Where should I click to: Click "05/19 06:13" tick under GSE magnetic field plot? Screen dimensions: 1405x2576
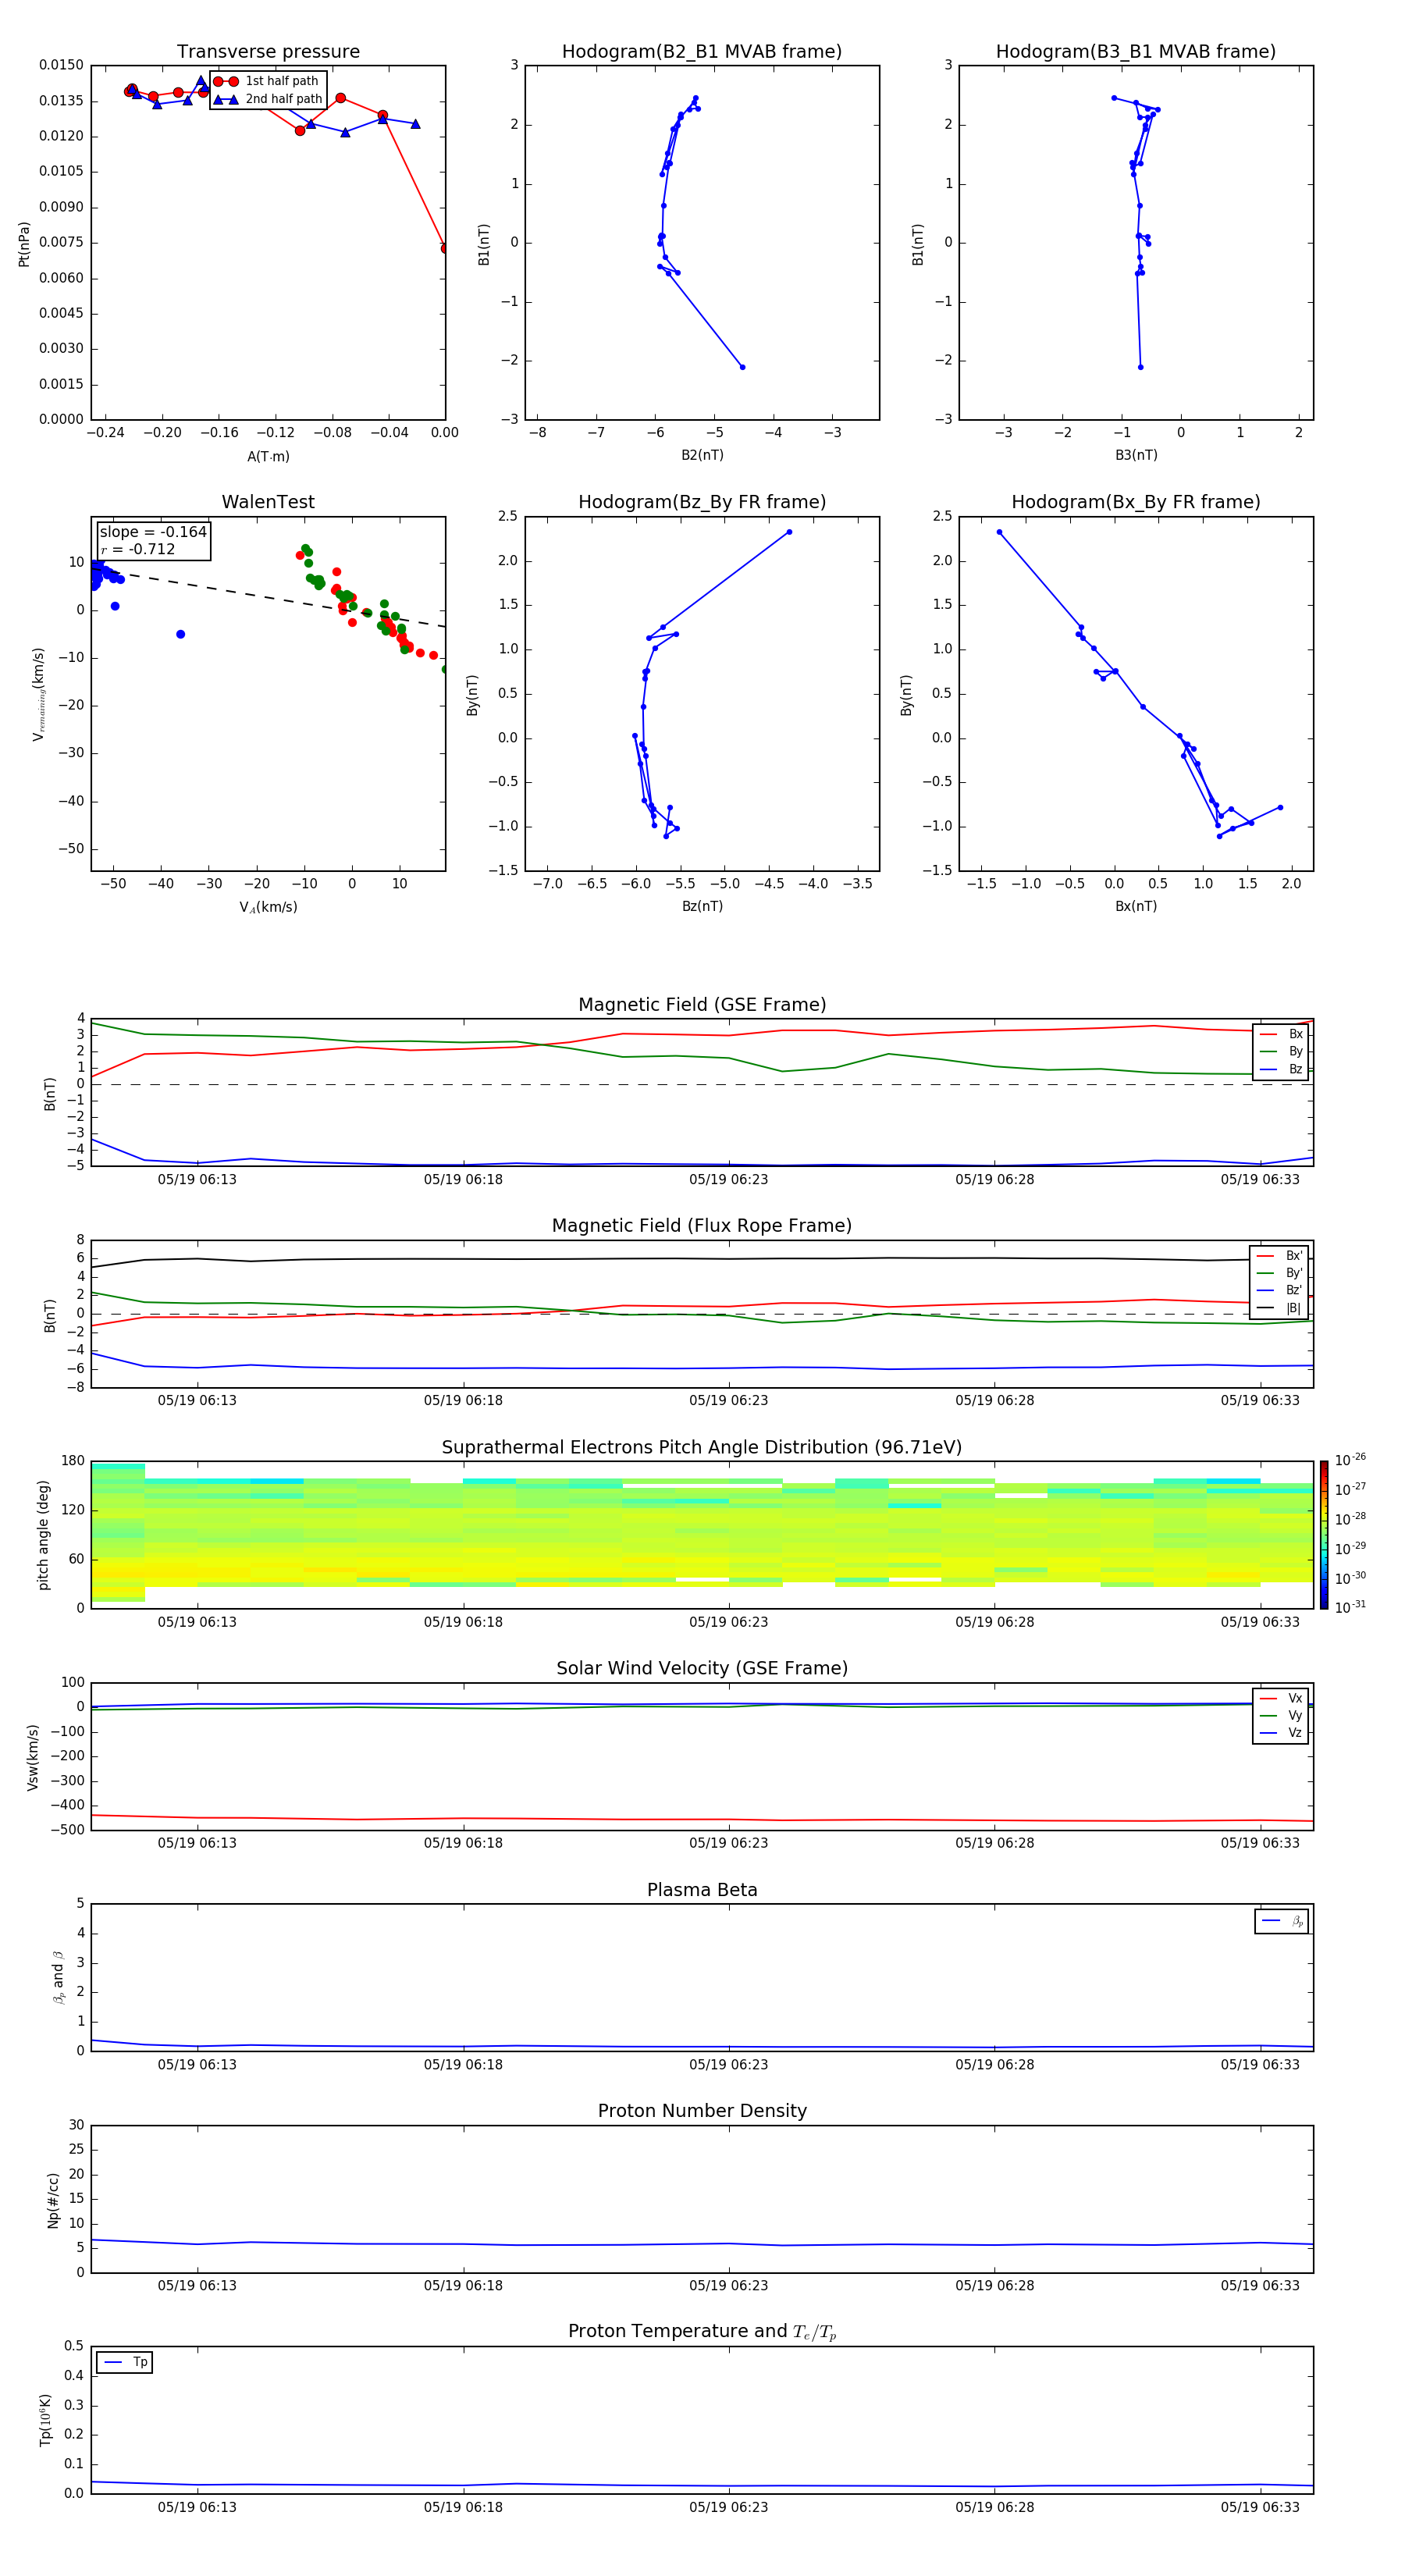click(x=197, y=1179)
